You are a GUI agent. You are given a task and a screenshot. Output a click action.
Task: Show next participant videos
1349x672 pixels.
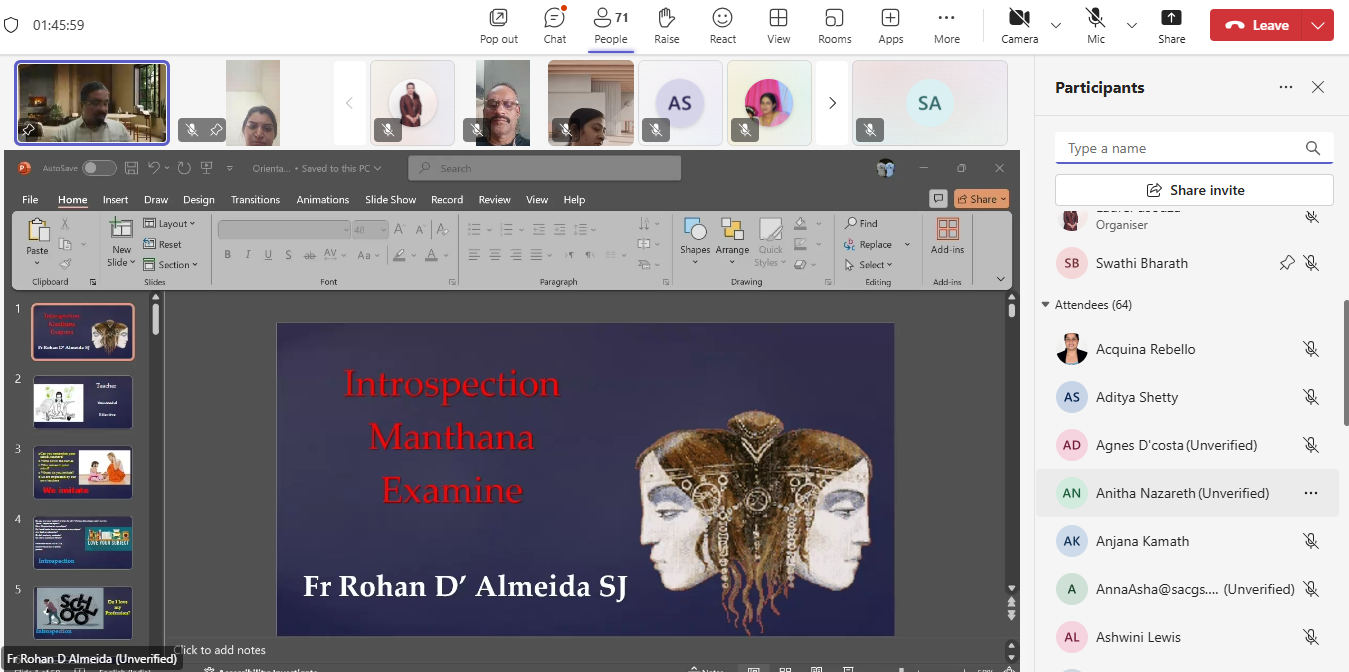(832, 103)
